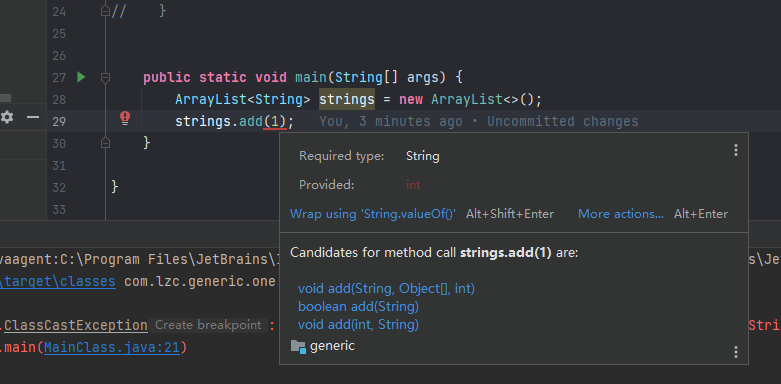Image resolution: width=781 pixels, height=384 pixels.
Task: Open candidate void add(String, Object[], int)
Action: tap(386, 288)
